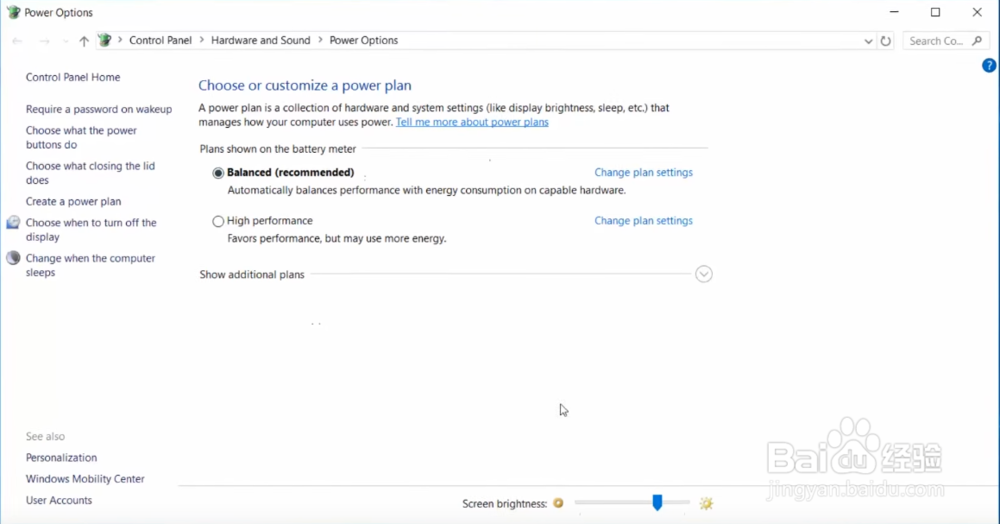
Task: Go to Control Panel in the breadcrumb
Action: click(160, 41)
